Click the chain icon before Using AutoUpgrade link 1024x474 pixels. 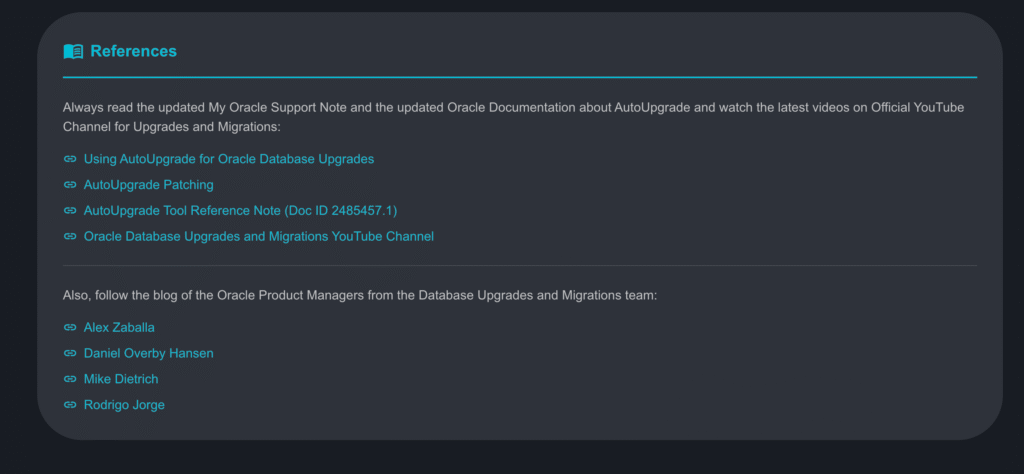(x=70, y=159)
